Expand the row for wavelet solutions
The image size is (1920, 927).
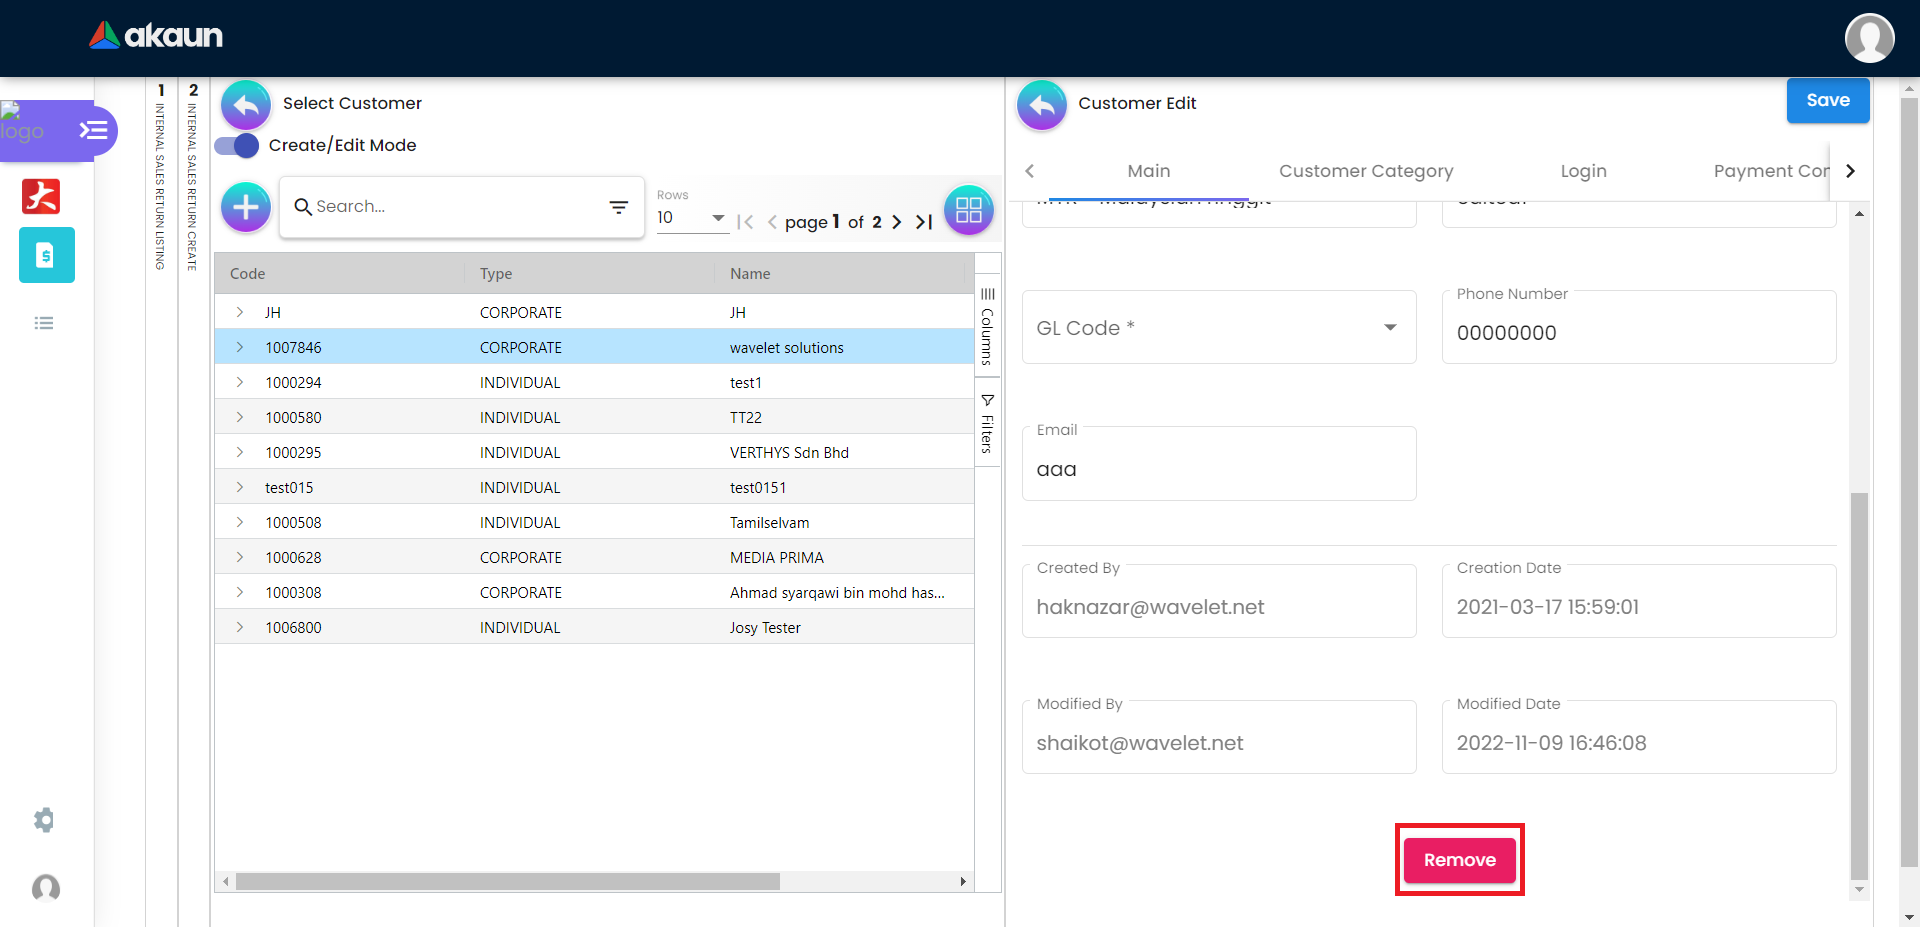[240, 347]
